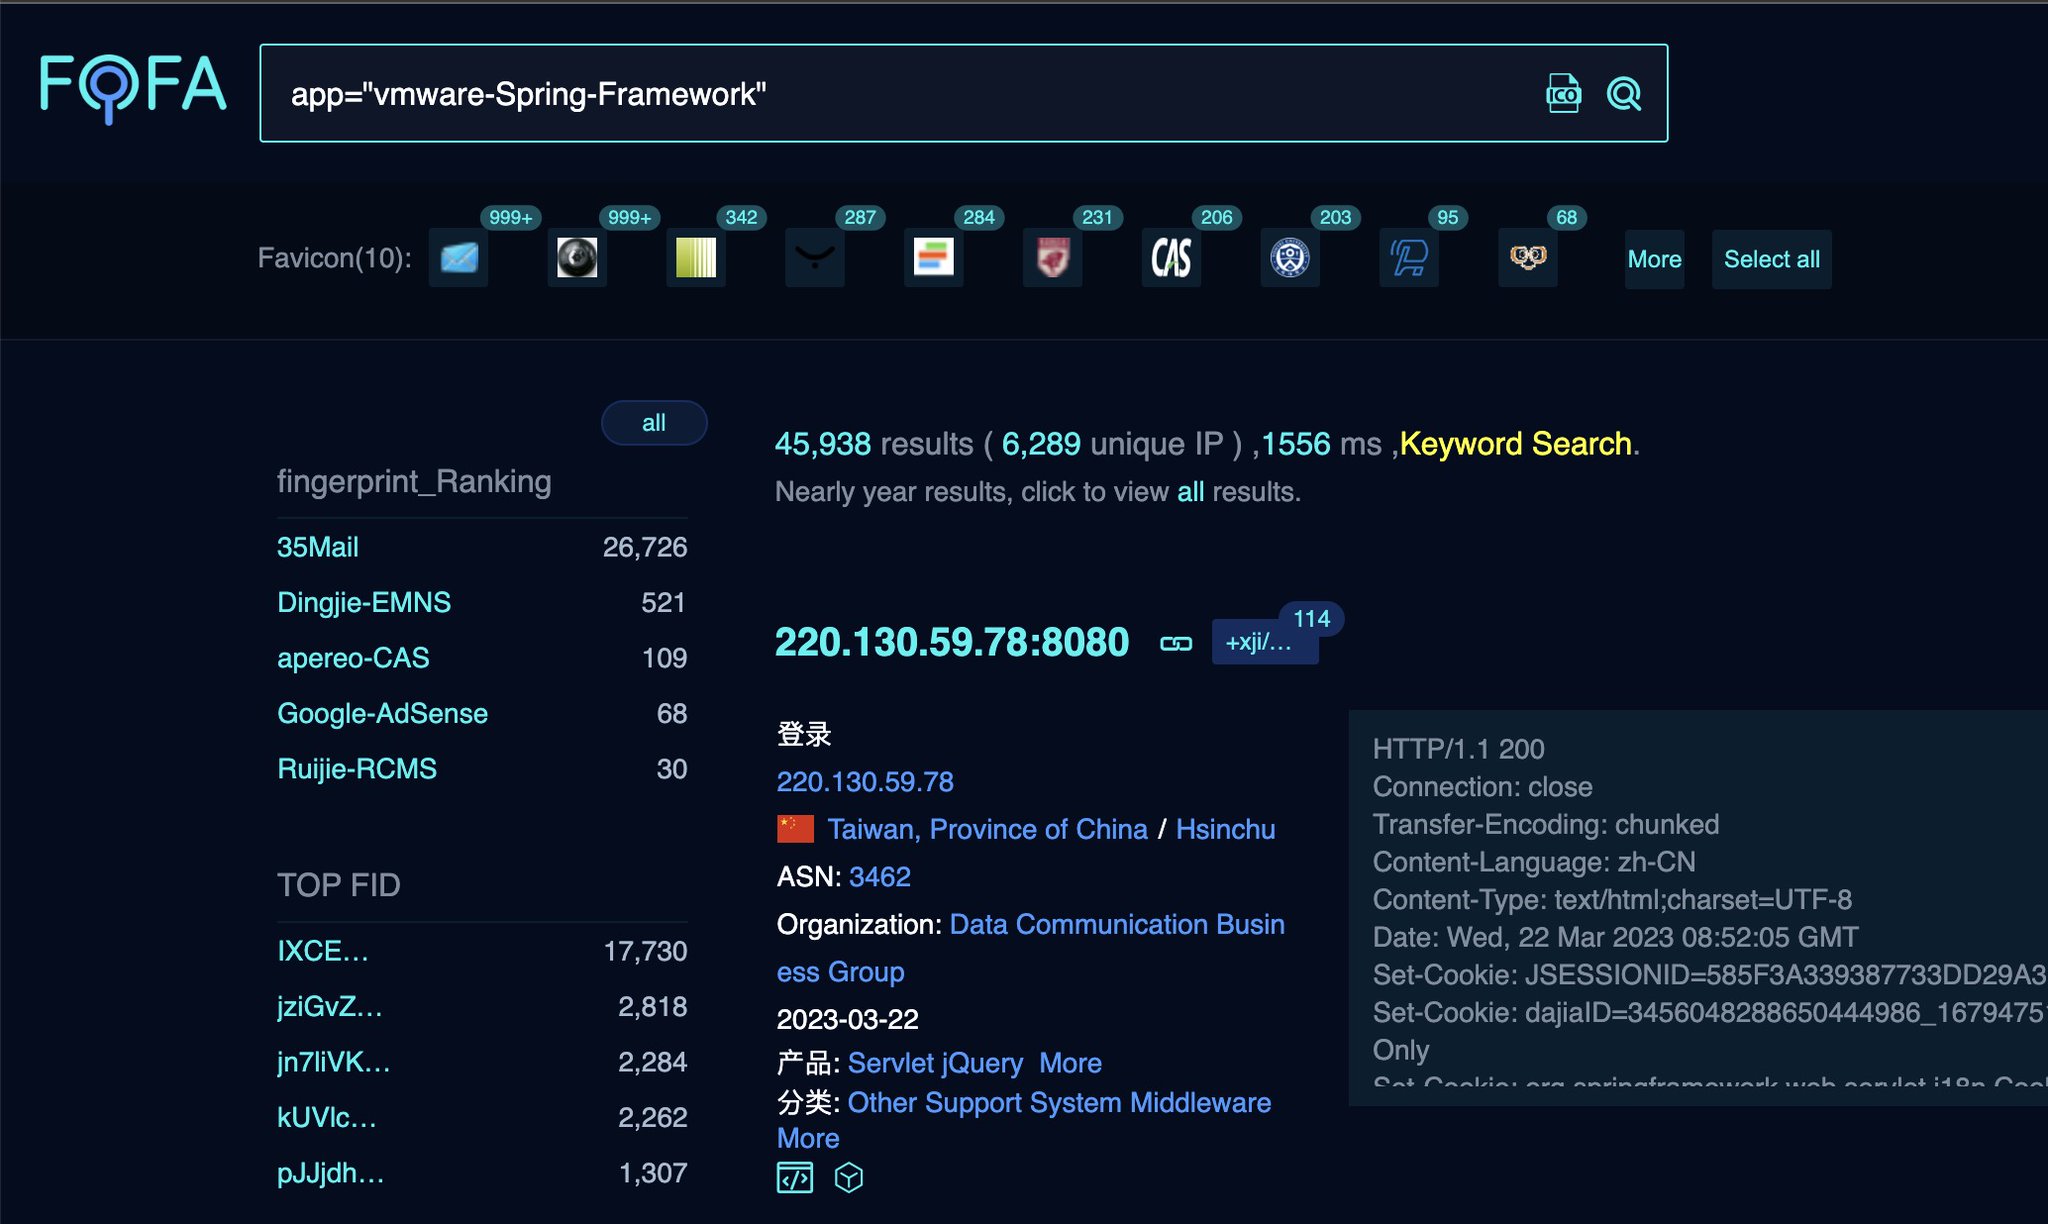Expand More next to jQuery products

pos(1071,1063)
